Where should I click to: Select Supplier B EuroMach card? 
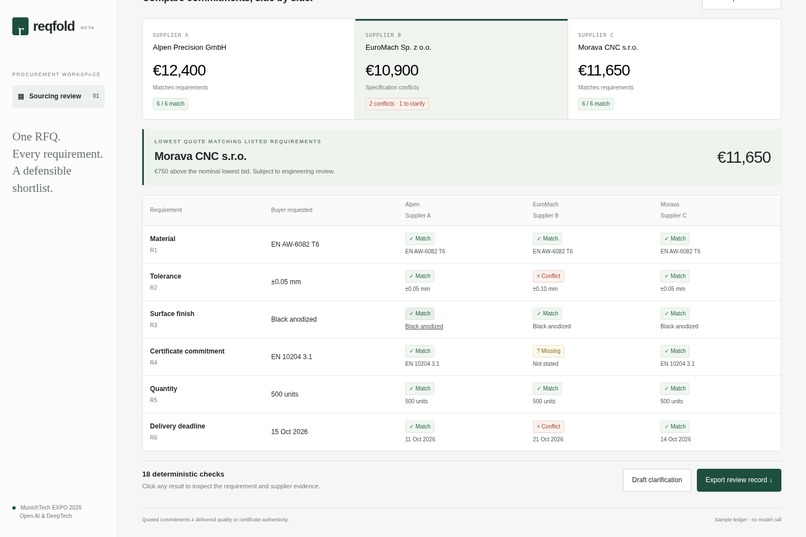[x=462, y=69]
